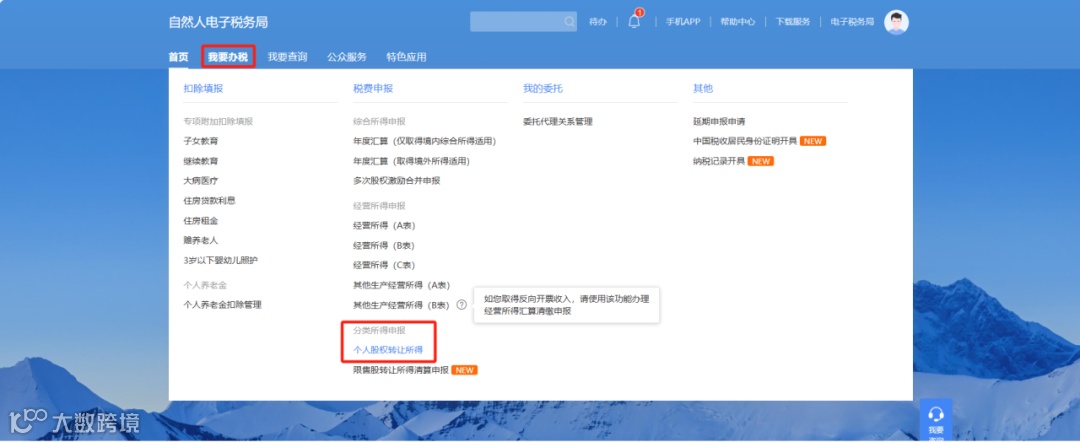This screenshot has height=442, width=1080.
Task: Go to the 特色应用 tab
Action: [x=406, y=57]
